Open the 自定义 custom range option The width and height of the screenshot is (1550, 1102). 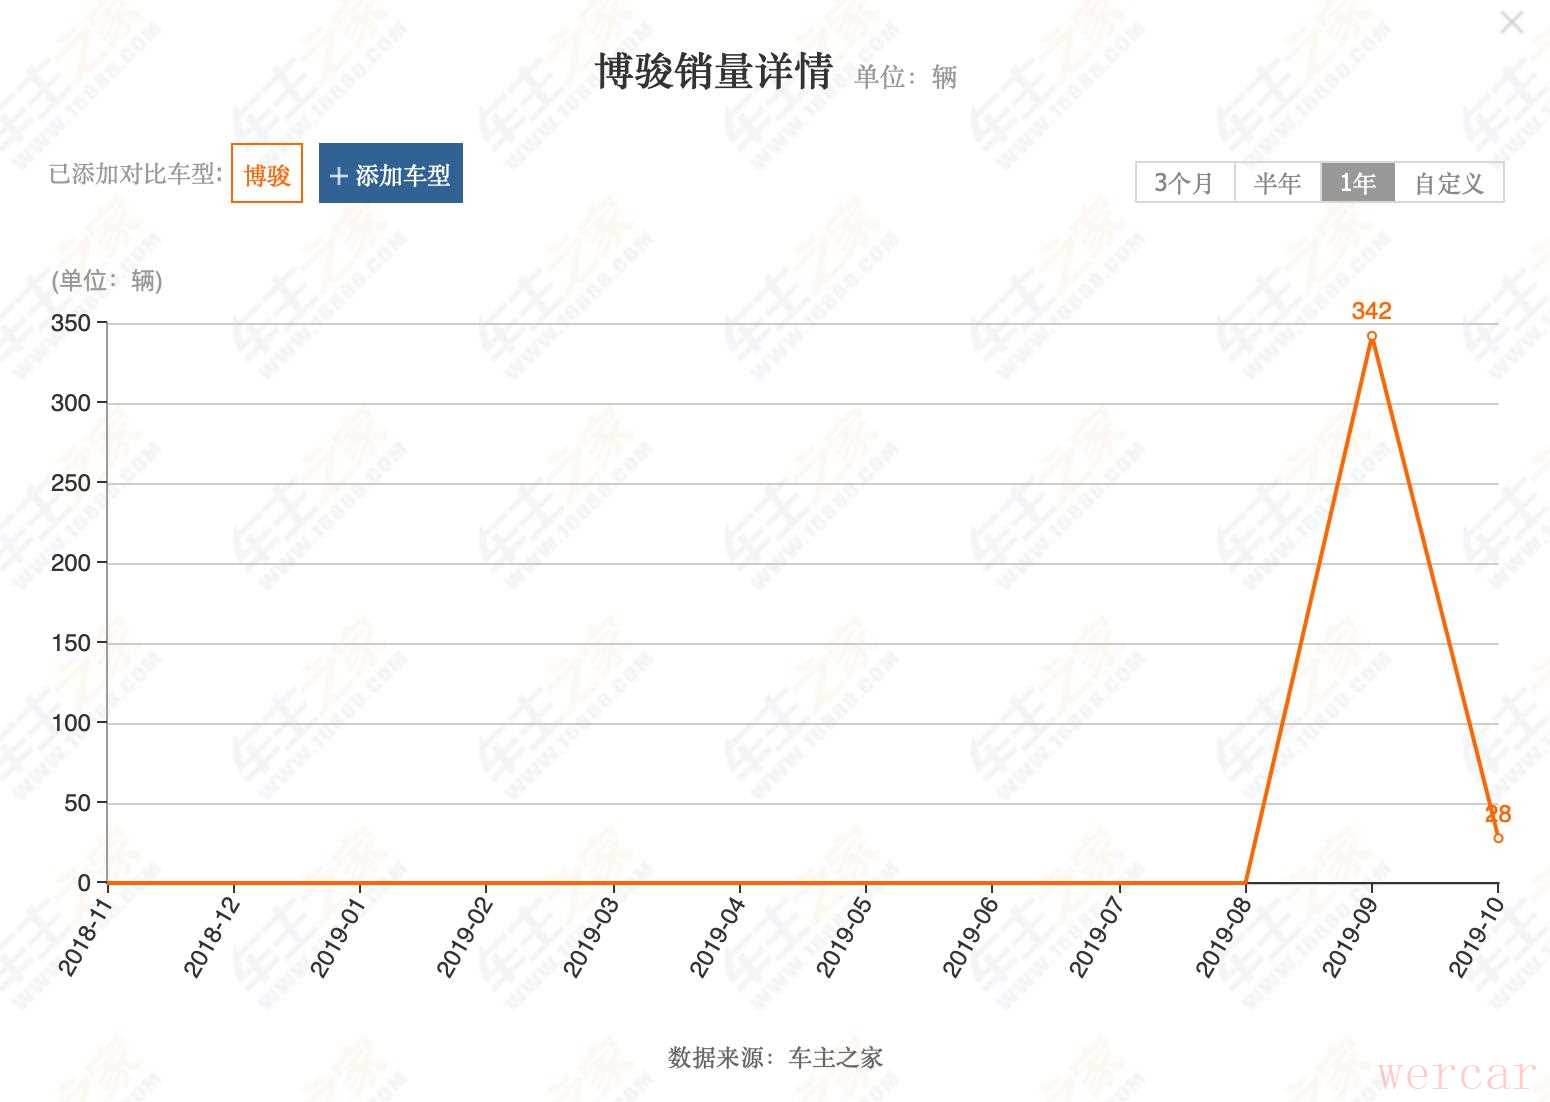pyautogui.click(x=1449, y=183)
